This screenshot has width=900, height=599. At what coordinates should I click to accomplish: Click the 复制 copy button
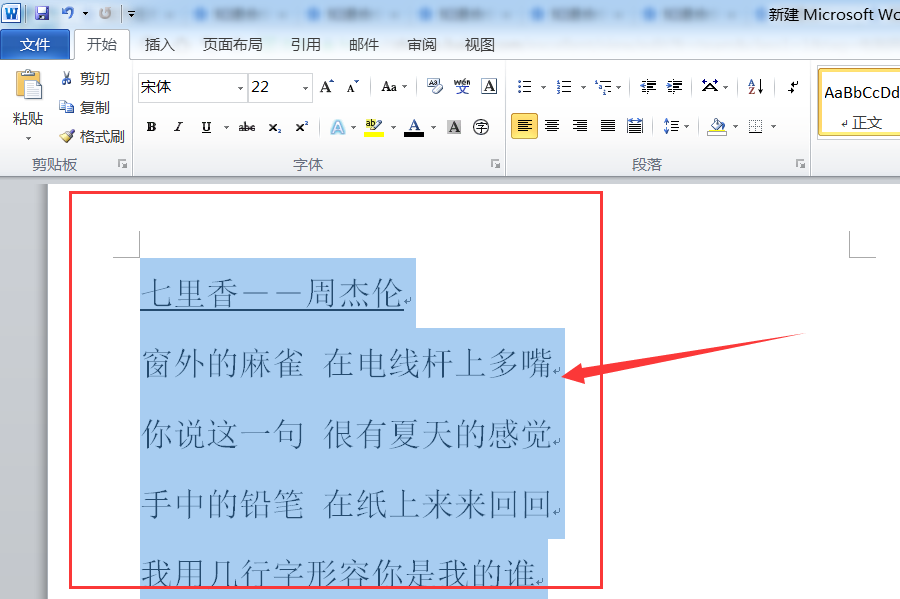[x=86, y=107]
